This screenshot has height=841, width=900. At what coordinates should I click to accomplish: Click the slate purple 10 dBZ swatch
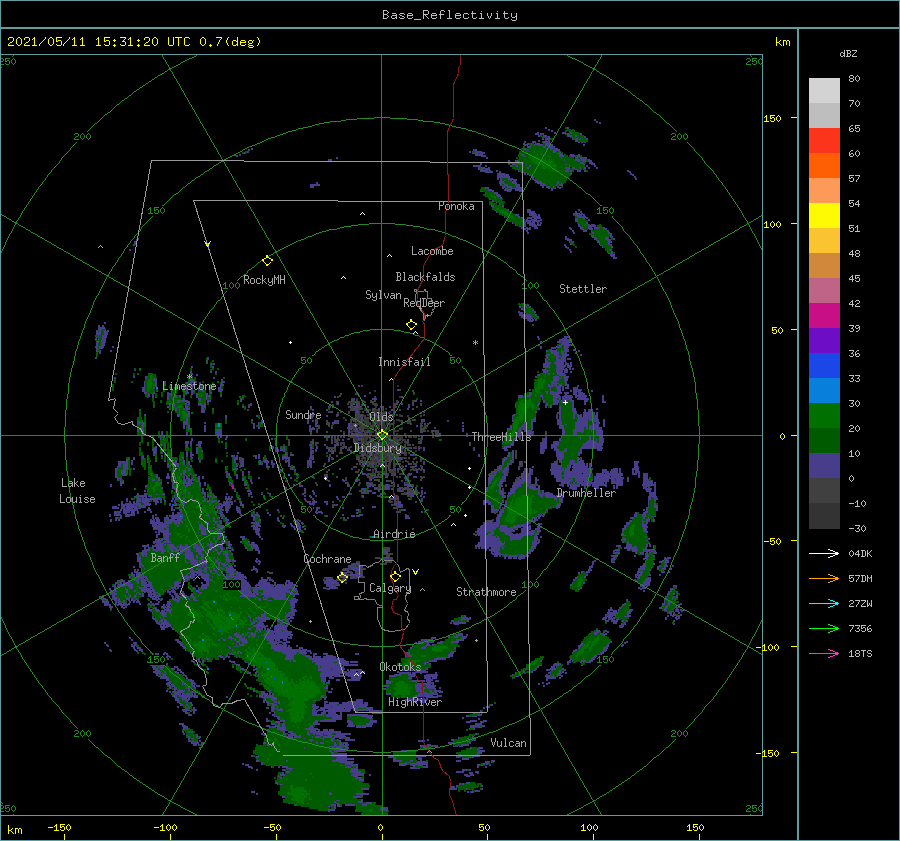pos(824,466)
